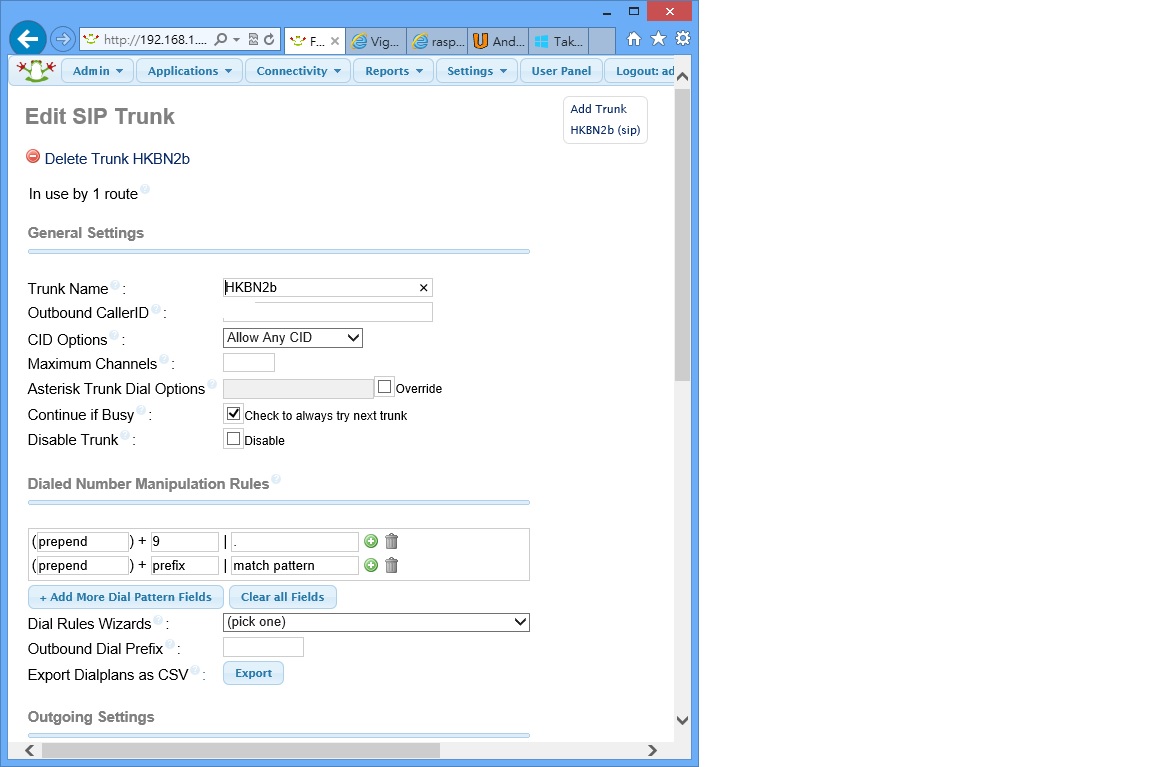The width and height of the screenshot is (1152, 767).
Task: Click the browser favorites star icon
Action: (658, 39)
